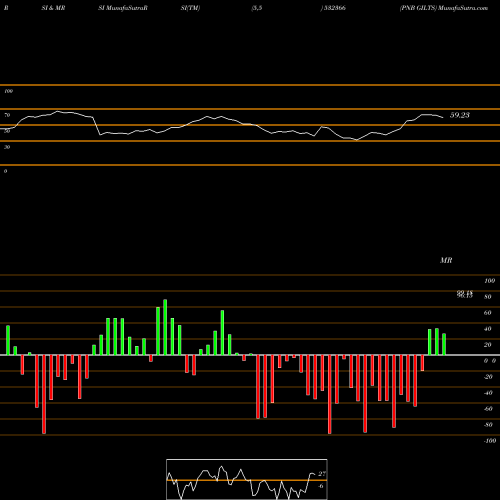
Task: Click the 27 value in the mini chart
Action: click(x=322, y=474)
